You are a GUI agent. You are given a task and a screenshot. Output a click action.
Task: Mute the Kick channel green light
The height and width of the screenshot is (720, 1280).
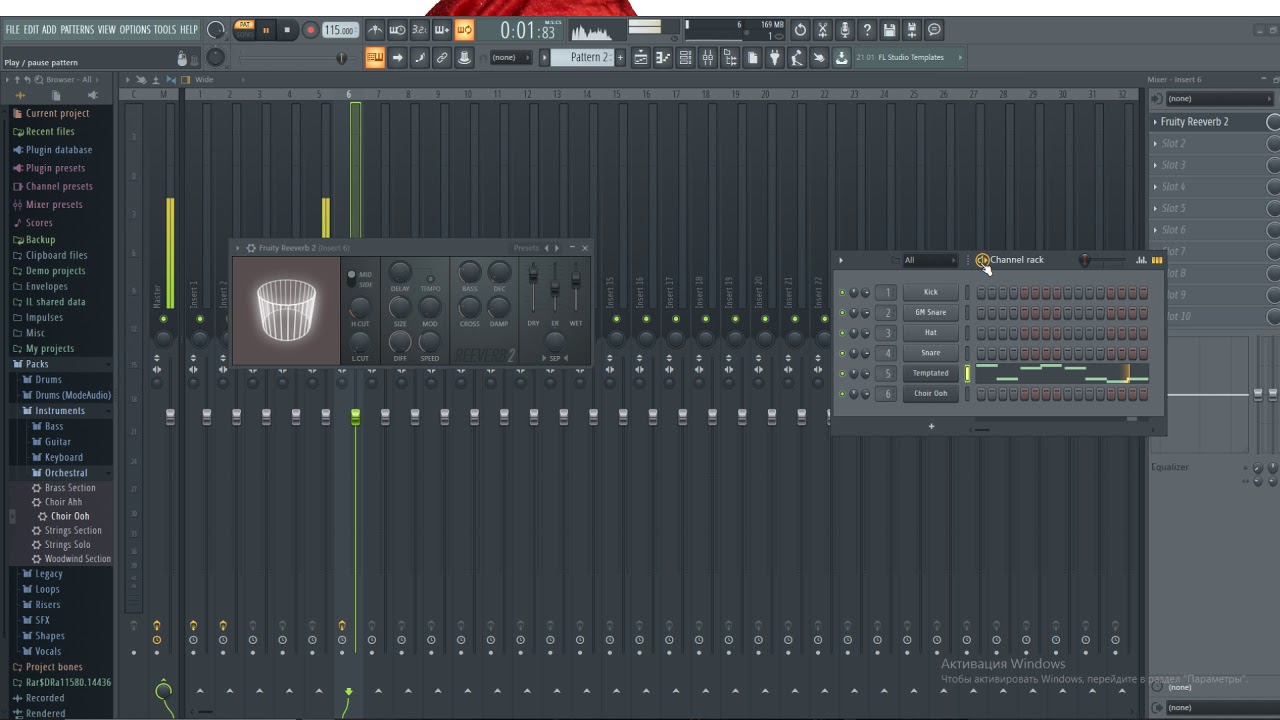842,292
